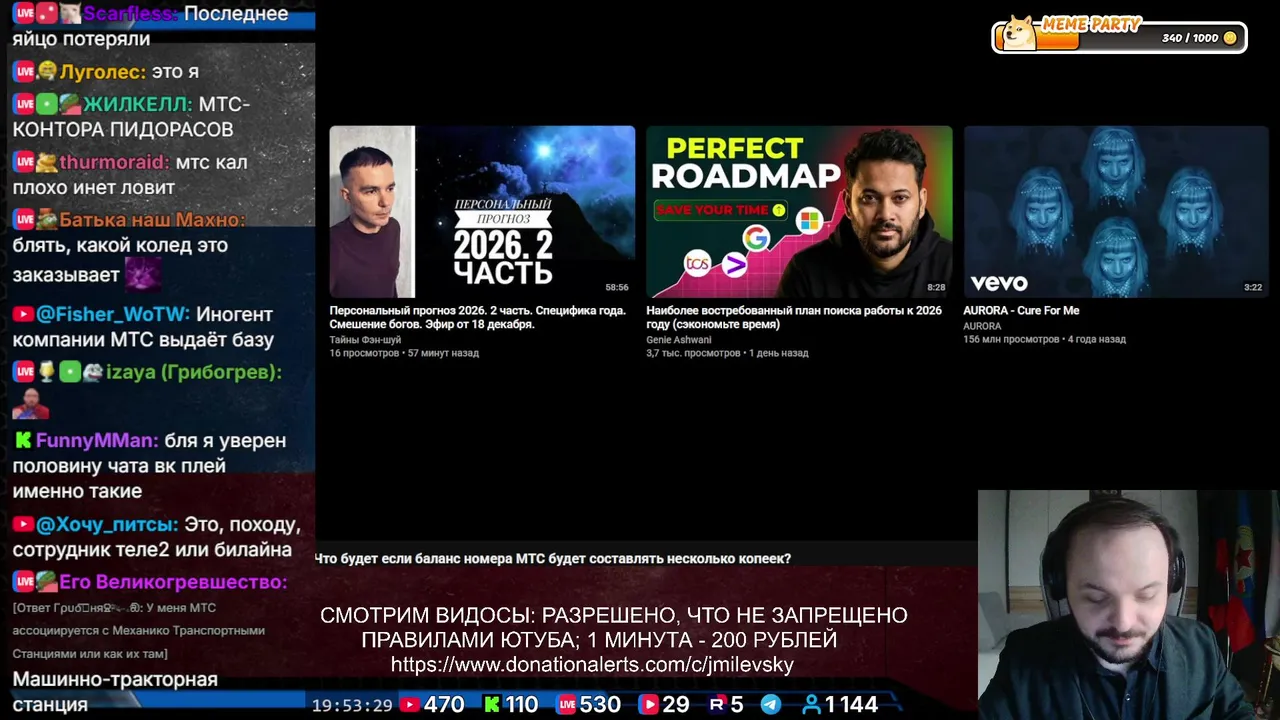This screenshot has width=1280, height=720.
Task: Click the LIVE badge before thurmoraid
Action: pos(23,162)
